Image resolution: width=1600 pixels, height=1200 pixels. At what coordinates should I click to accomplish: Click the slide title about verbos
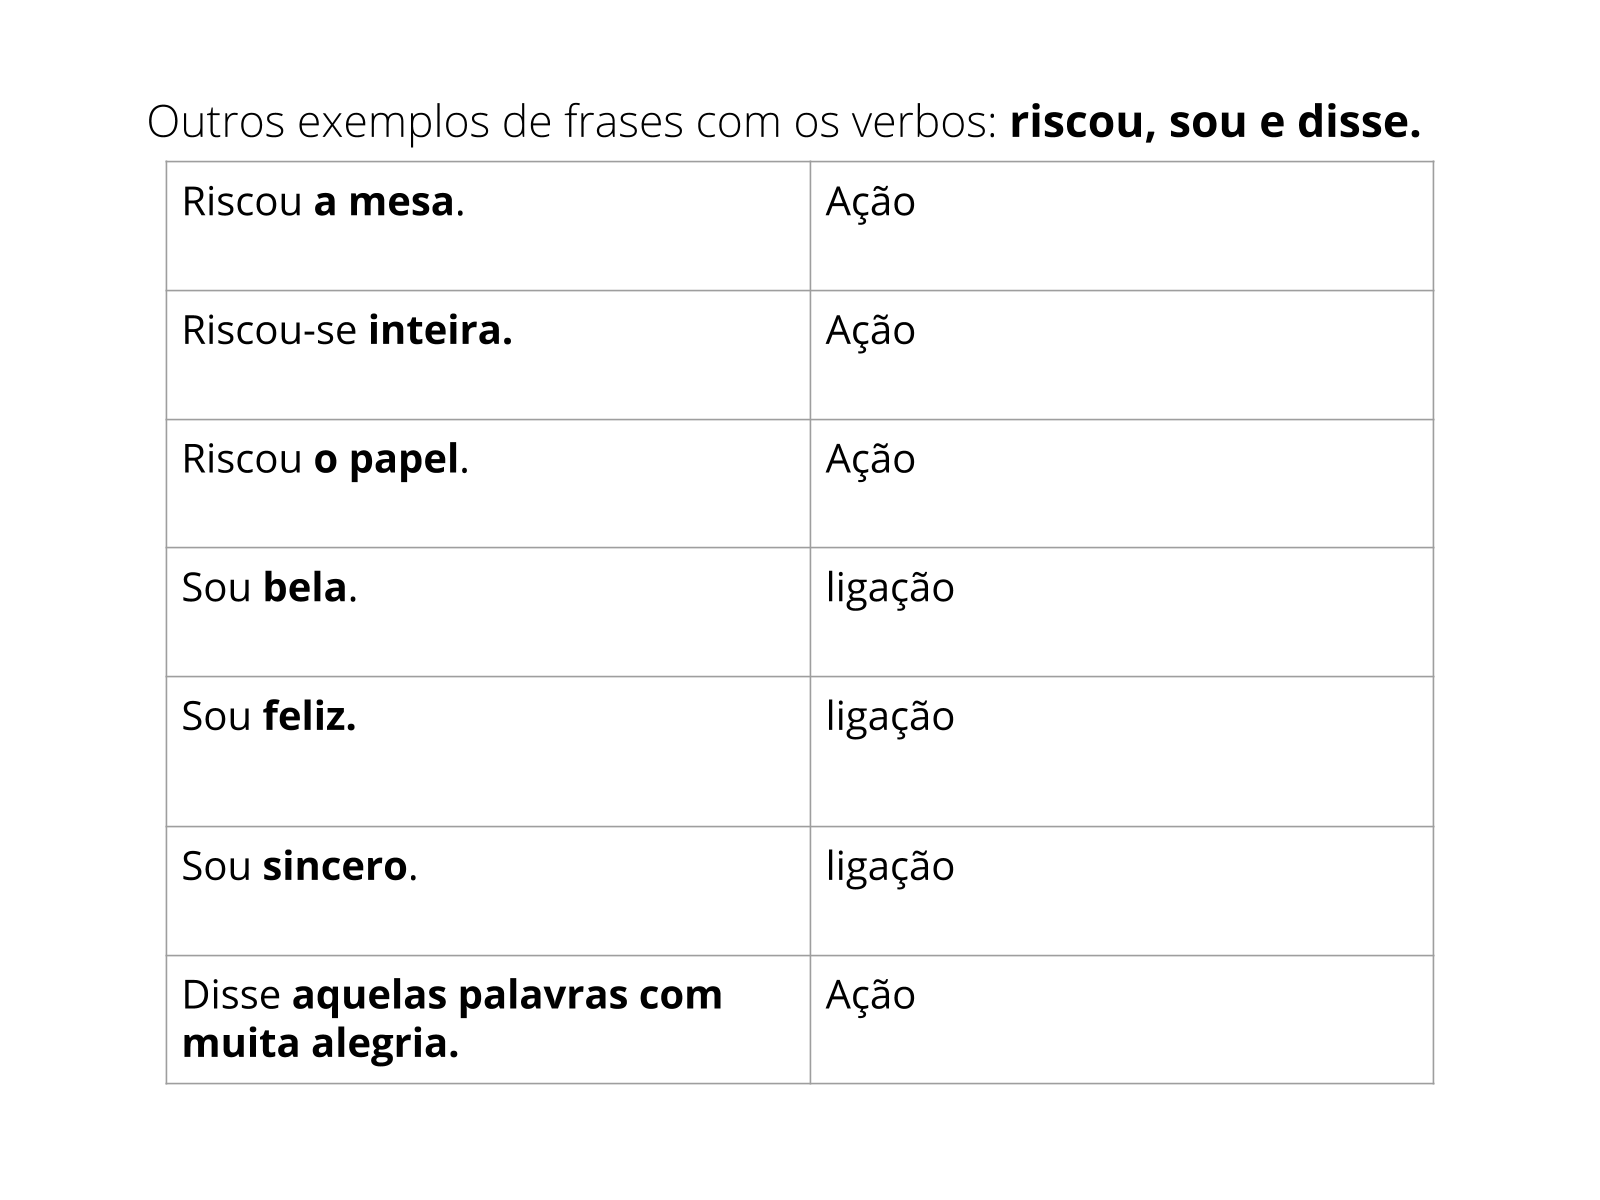click(784, 122)
